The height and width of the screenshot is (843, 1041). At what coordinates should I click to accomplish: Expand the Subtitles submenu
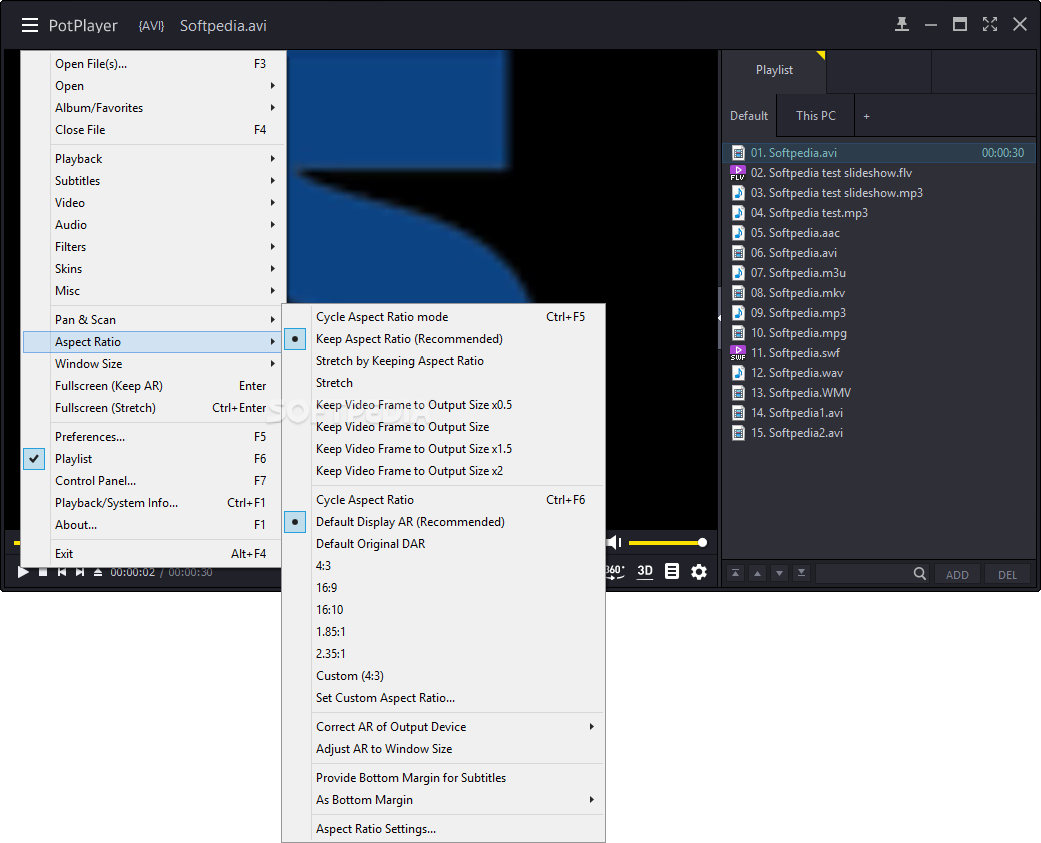153,181
